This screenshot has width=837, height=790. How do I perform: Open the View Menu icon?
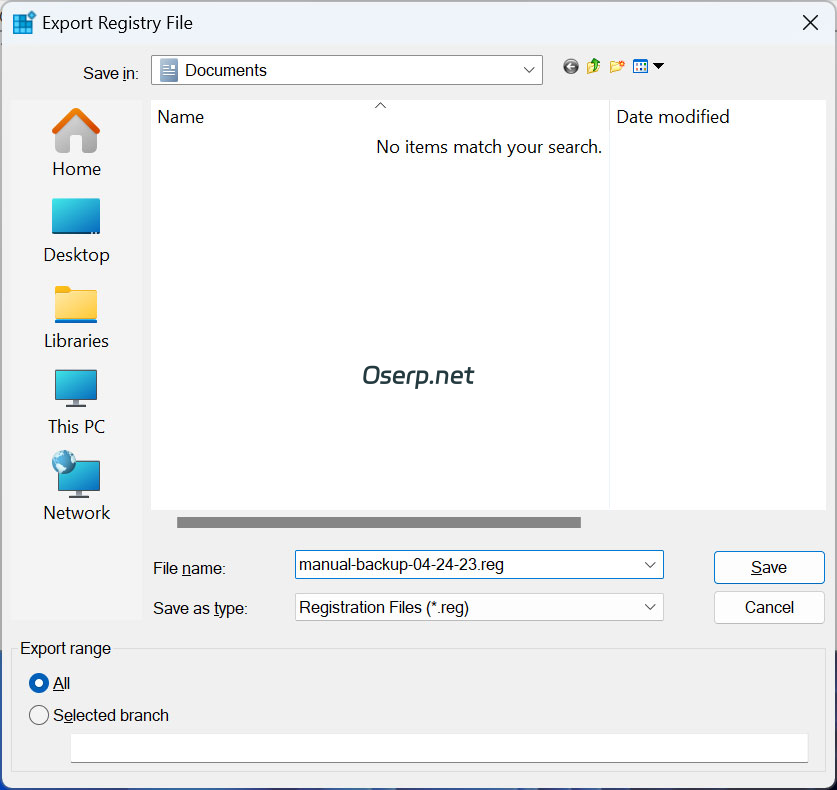point(647,67)
